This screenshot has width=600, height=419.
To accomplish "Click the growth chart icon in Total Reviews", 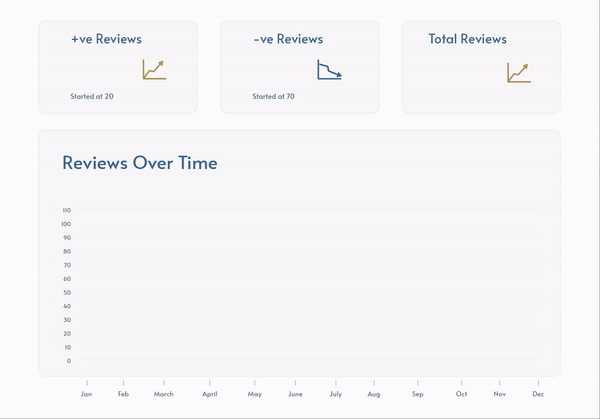I will coord(518,72).
